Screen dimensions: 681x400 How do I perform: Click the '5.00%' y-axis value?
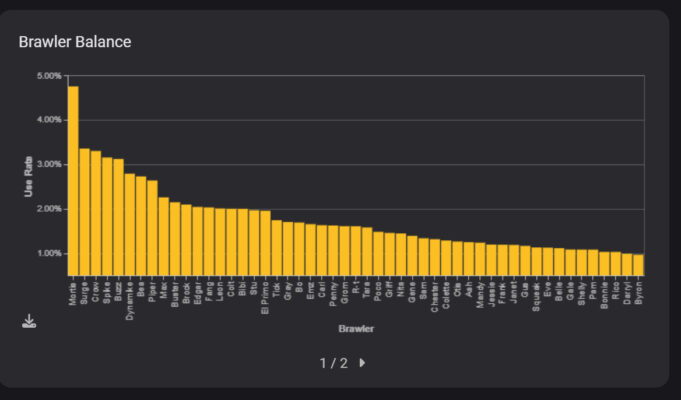[49, 76]
